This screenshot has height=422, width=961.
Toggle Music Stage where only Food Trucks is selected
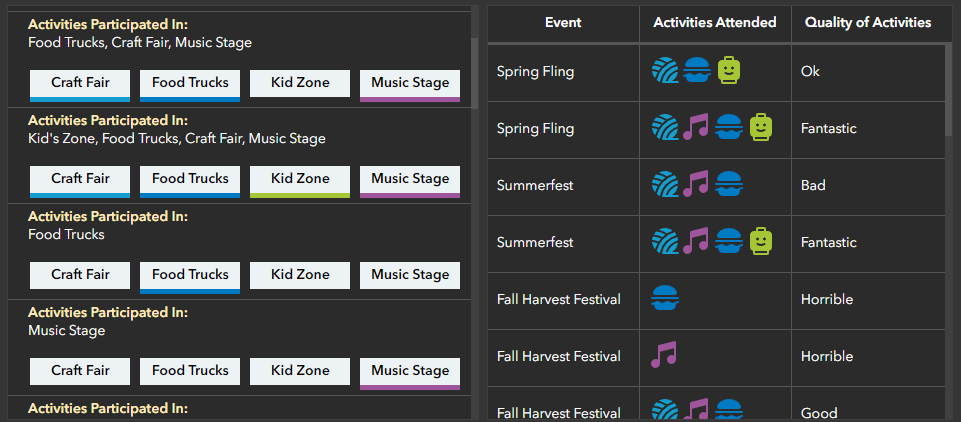point(410,275)
